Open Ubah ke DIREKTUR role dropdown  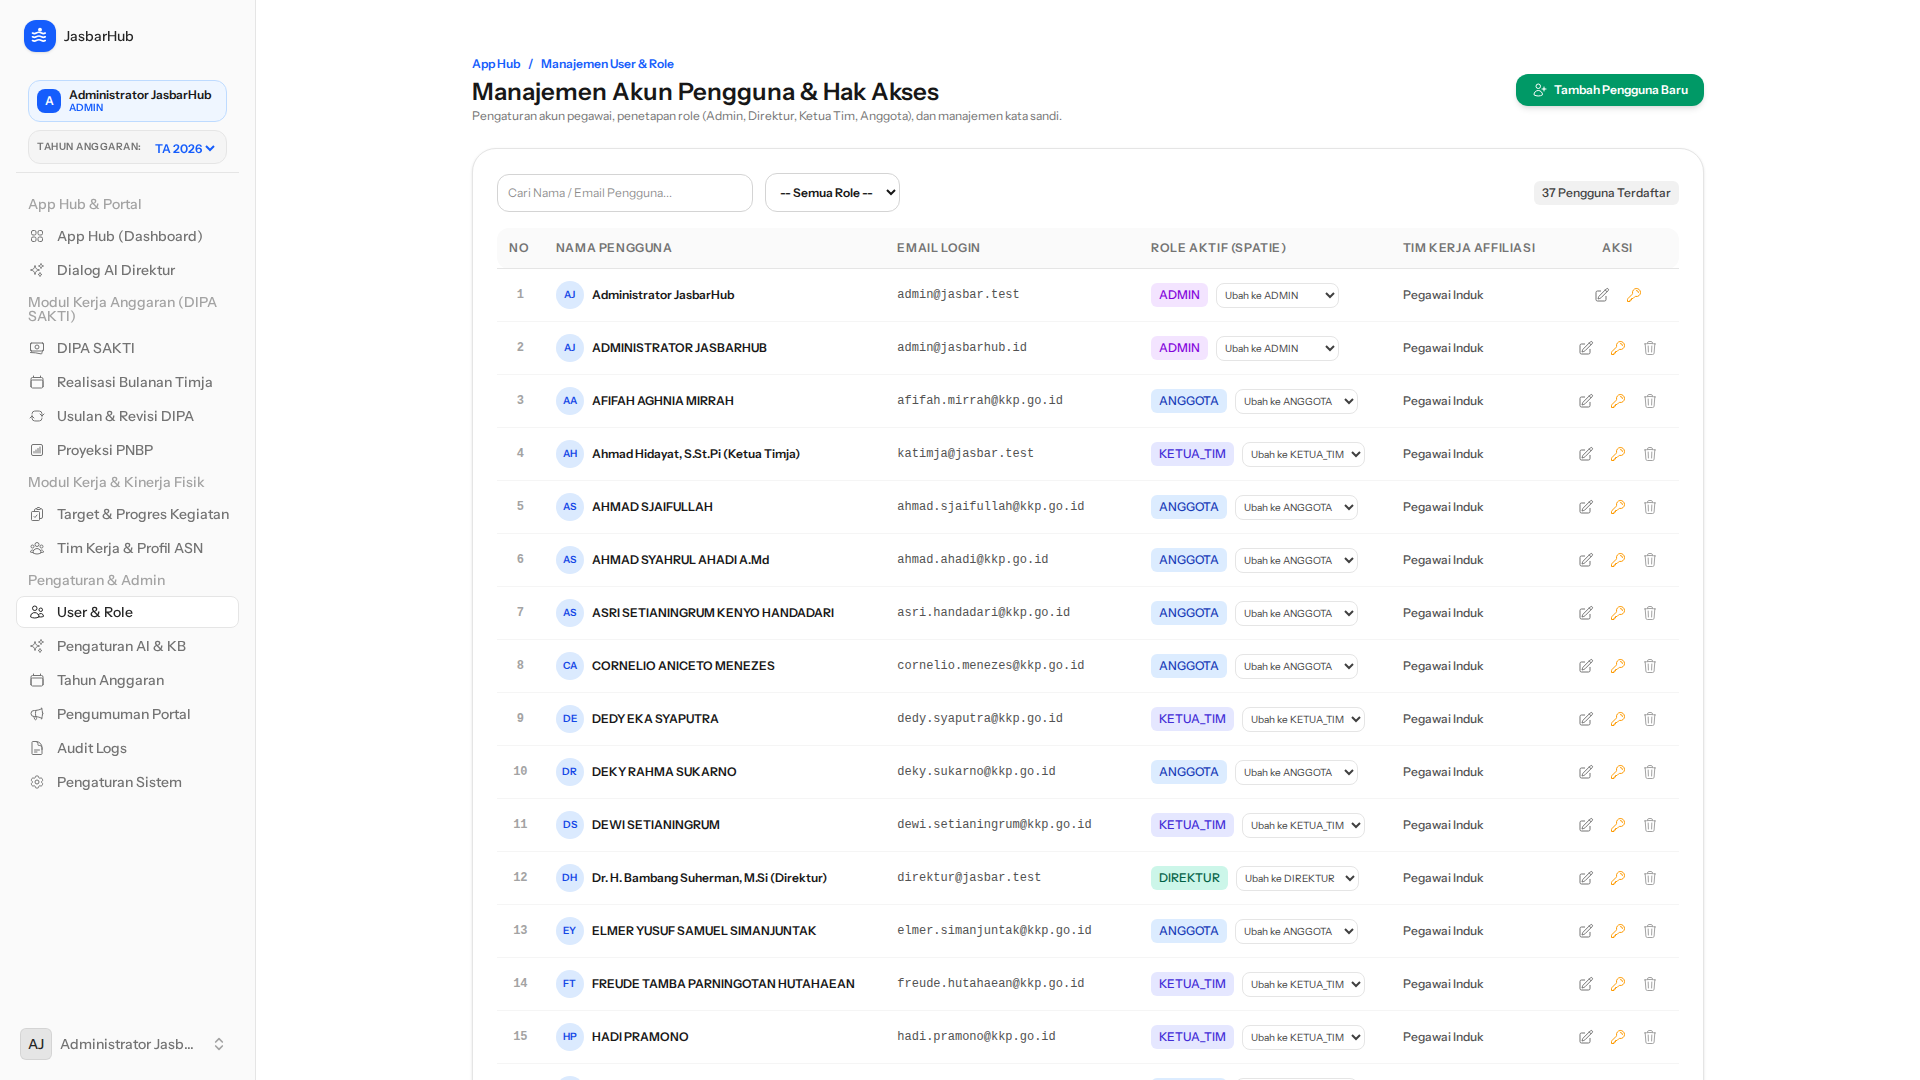(x=1297, y=878)
